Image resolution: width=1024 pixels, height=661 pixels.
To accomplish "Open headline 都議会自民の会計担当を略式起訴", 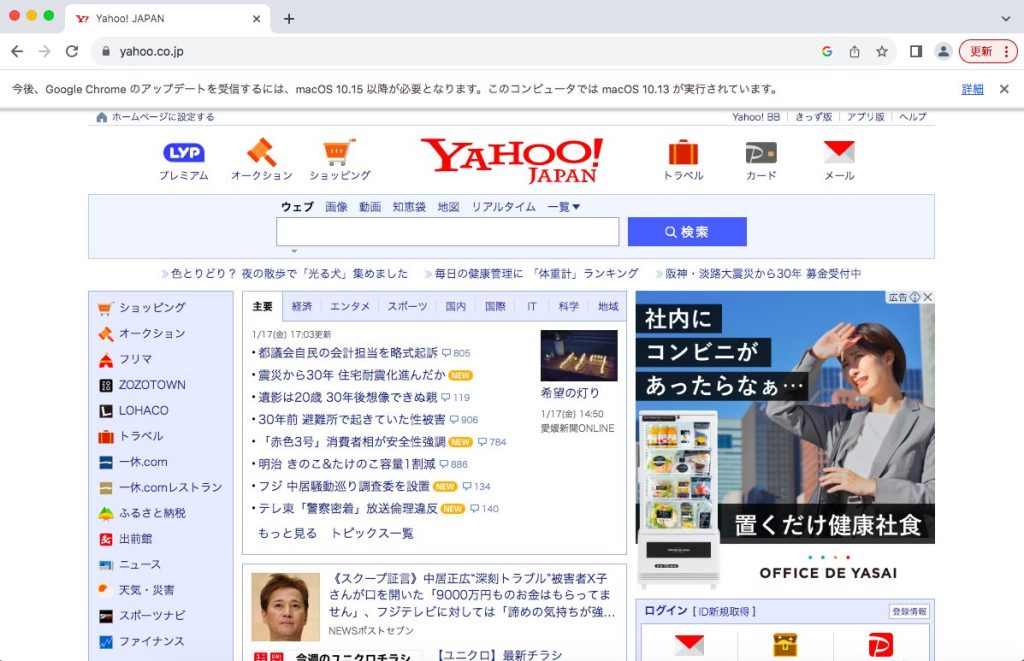I will pos(348,353).
